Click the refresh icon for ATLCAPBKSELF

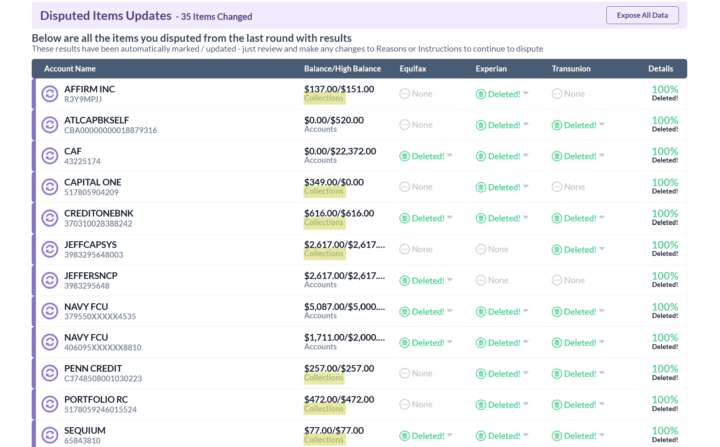point(50,125)
